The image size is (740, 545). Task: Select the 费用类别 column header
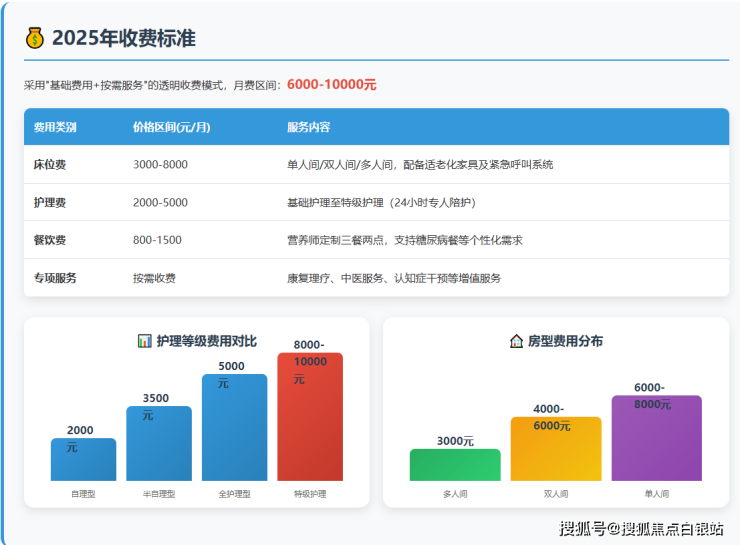55,127
